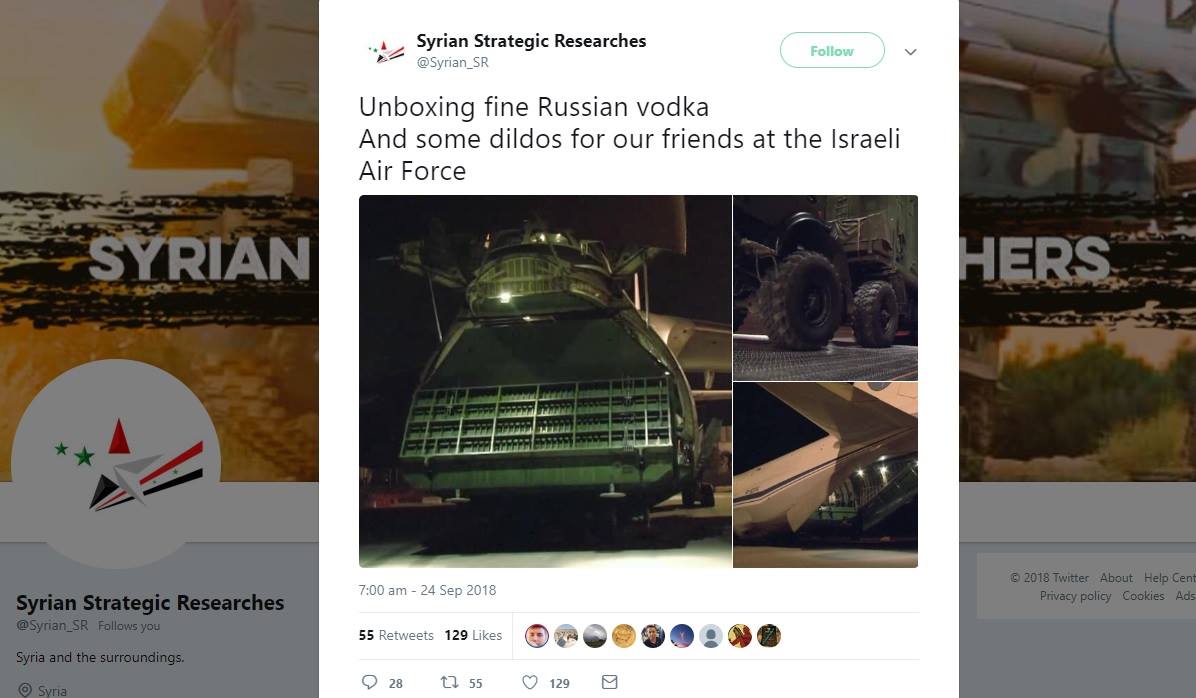
Task: Click the retweet arrows icon
Action: click(449, 682)
